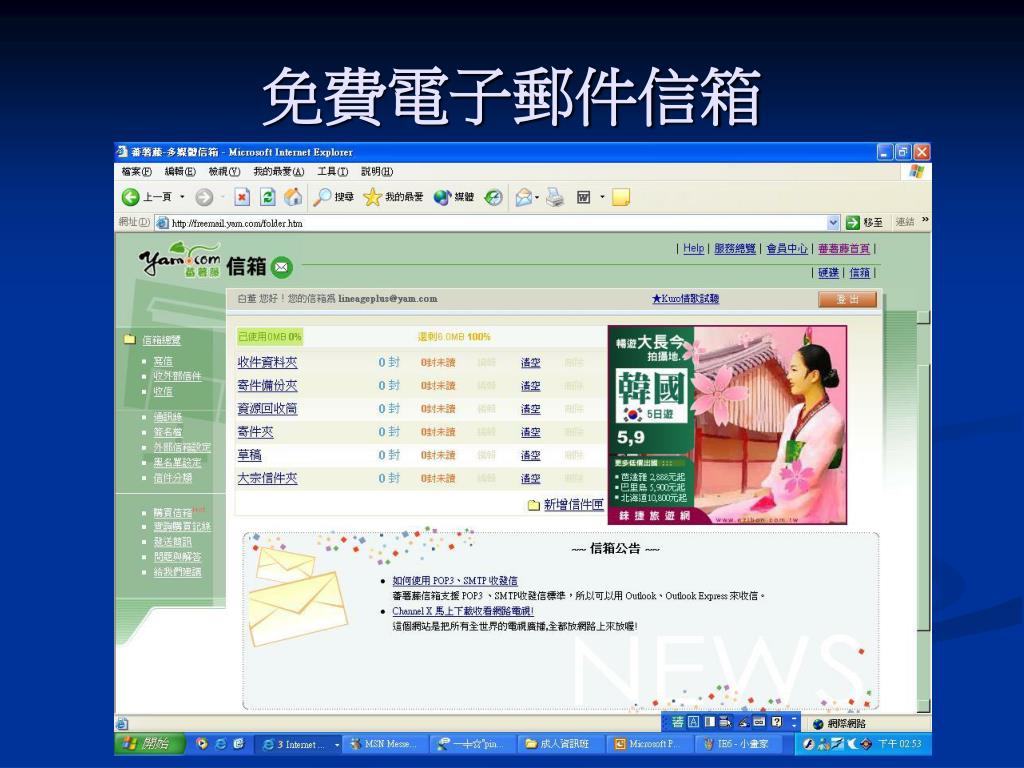Click the Home icon in IE toolbar
The width and height of the screenshot is (1024, 768).
tap(293, 197)
